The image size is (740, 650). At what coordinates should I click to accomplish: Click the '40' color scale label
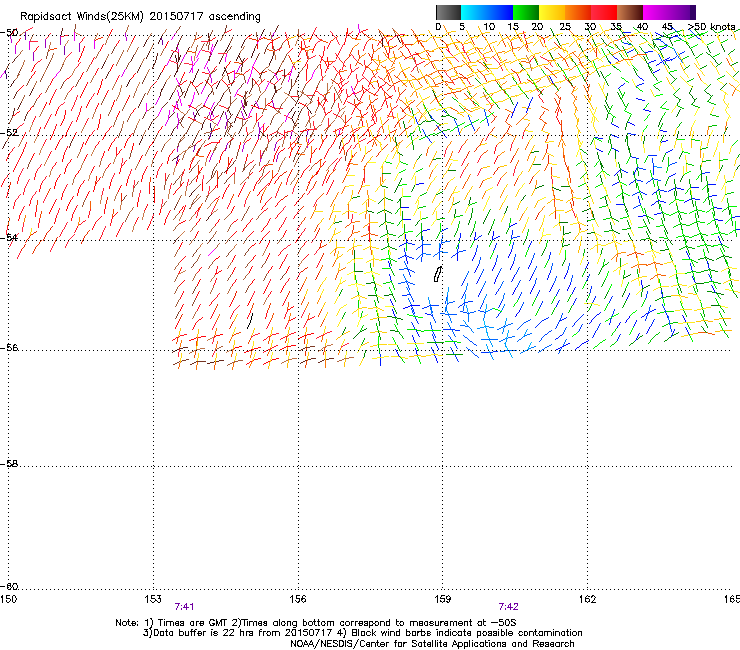coord(642,27)
